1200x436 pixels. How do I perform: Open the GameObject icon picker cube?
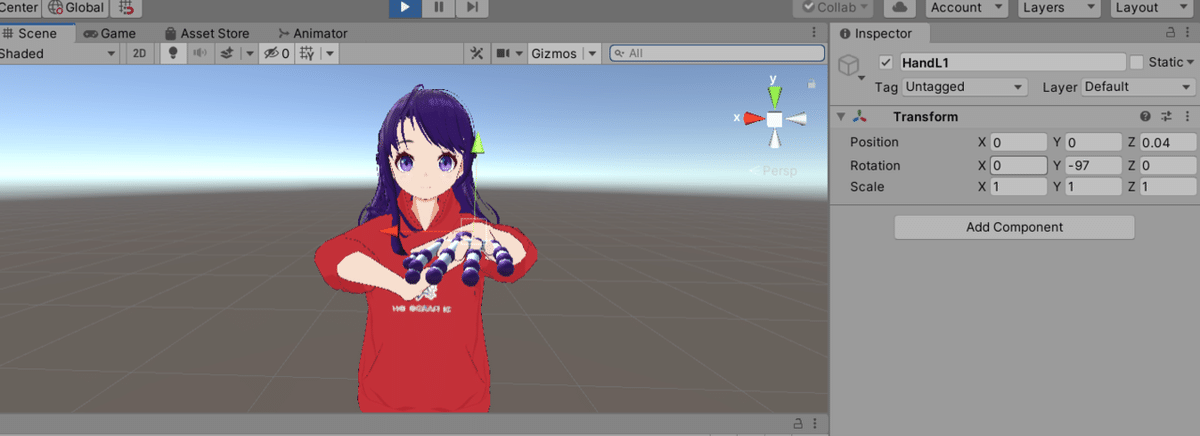point(849,66)
